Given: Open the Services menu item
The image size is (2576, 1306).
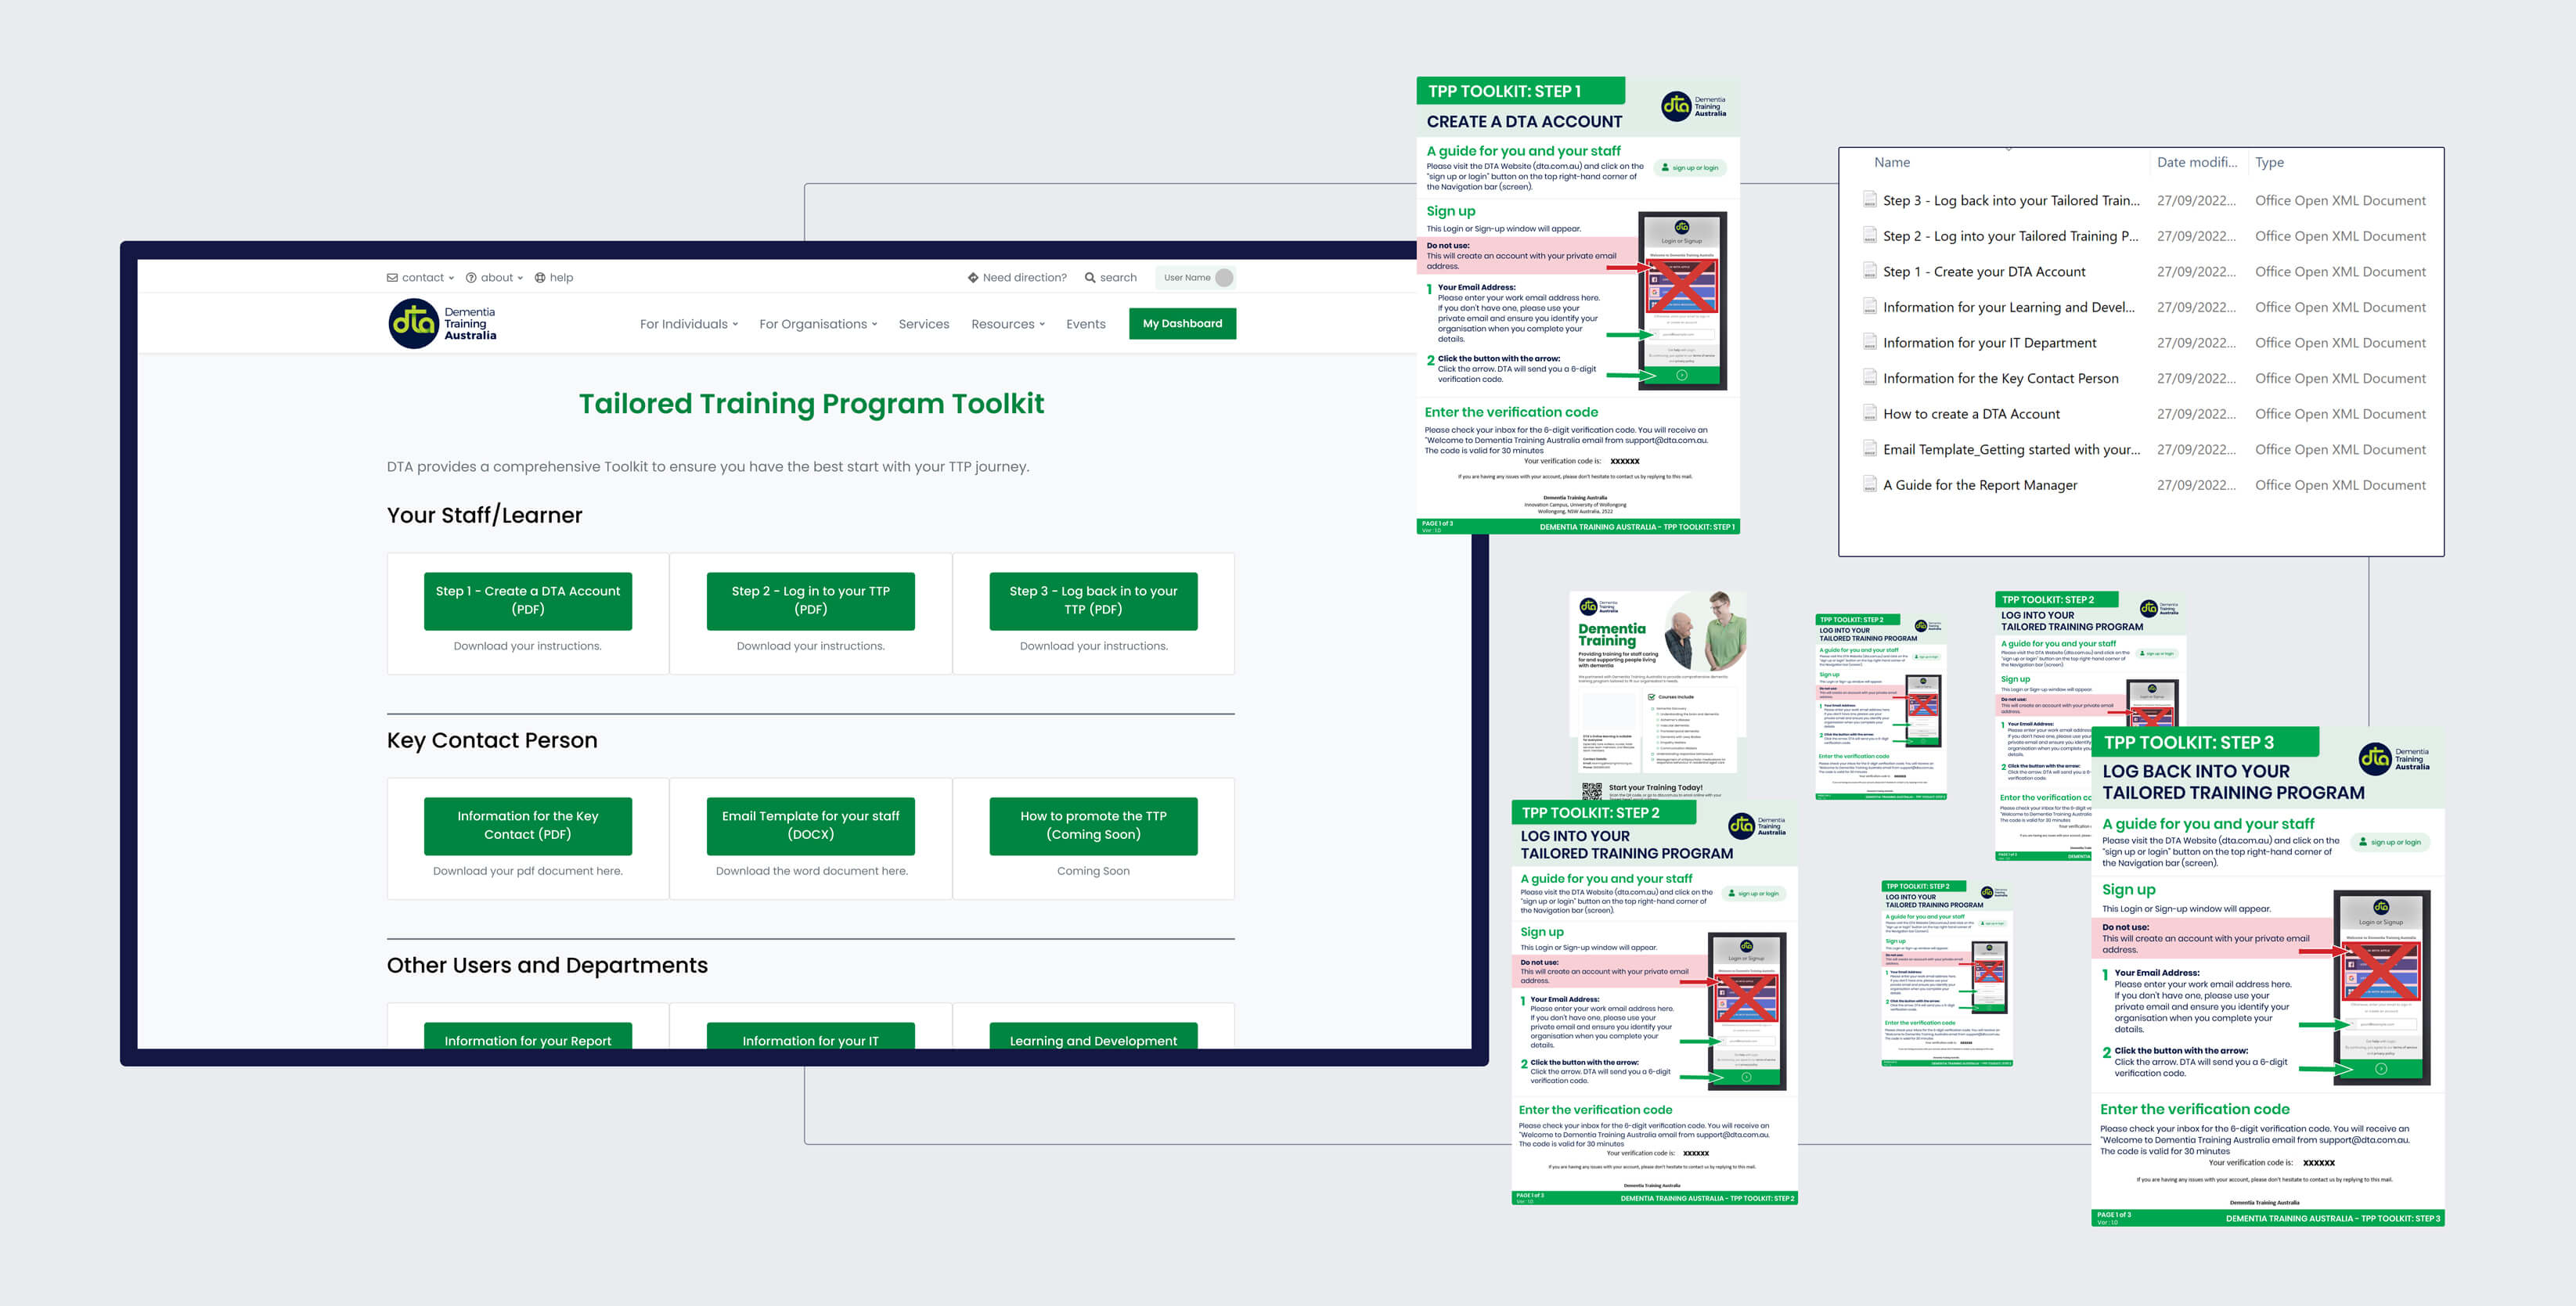Looking at the screenshot, I should point(923,324).
